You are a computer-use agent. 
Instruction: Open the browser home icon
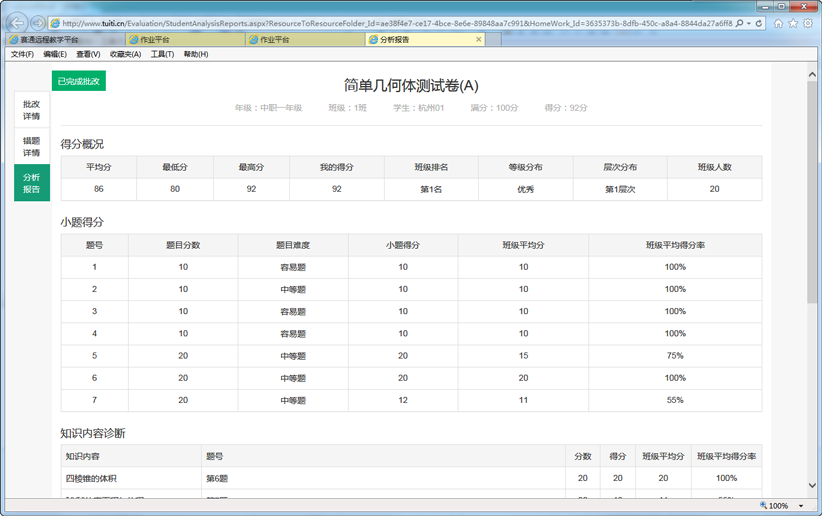779,23
